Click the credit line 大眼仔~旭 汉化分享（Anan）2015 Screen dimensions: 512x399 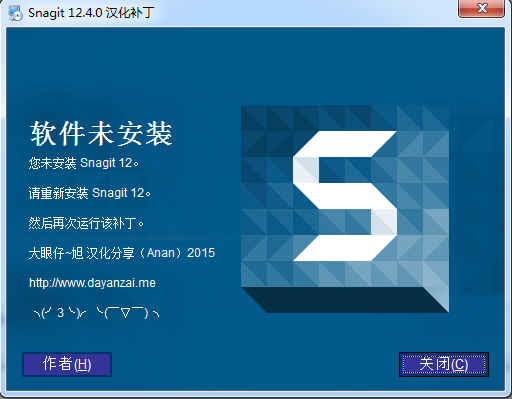click(x=122, y=253)
